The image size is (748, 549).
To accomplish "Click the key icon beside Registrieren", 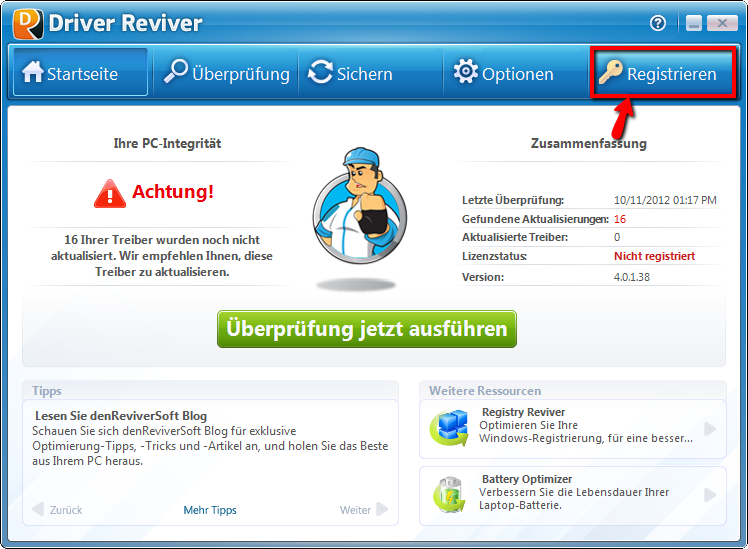I will tap(611, 72).
